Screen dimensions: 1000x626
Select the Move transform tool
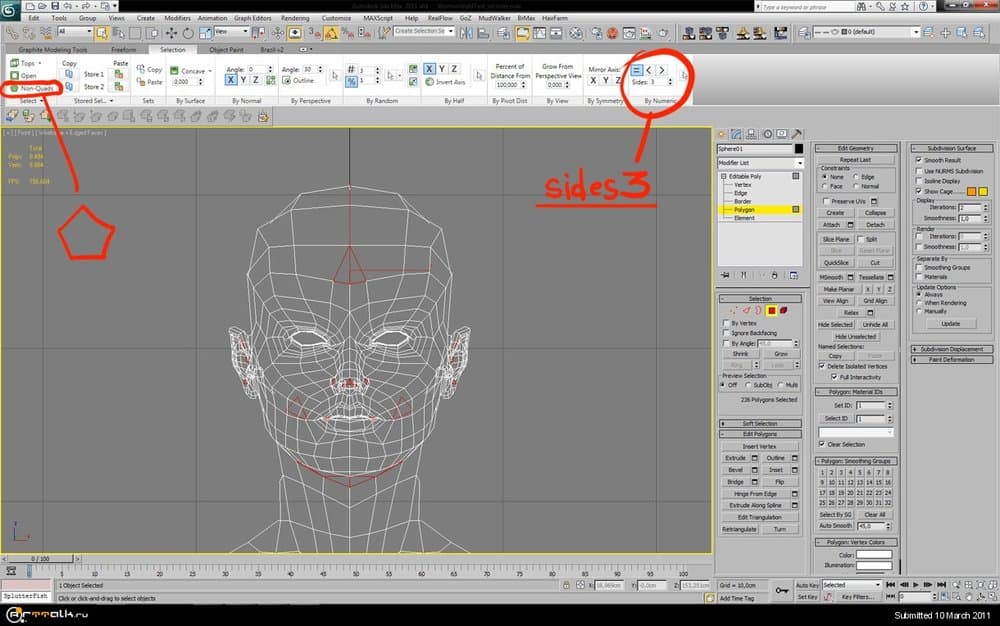(172, 32)
